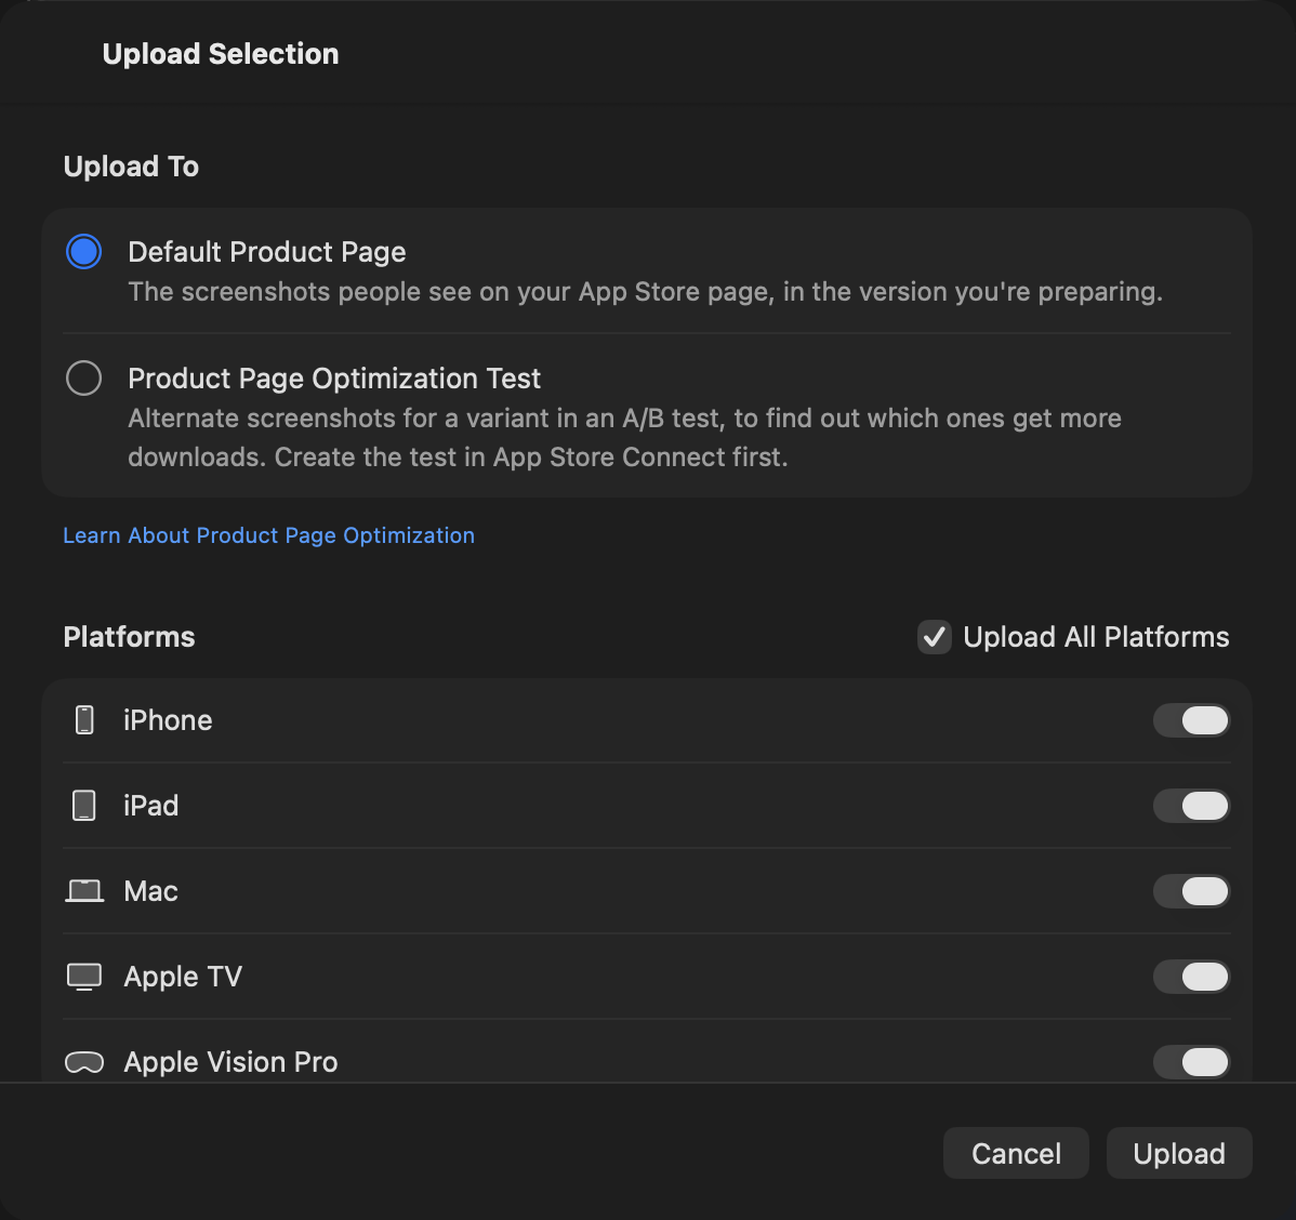Screen dimensions: 1296x1220
Task: Click the iPad device icon
Action: (84, 806)
